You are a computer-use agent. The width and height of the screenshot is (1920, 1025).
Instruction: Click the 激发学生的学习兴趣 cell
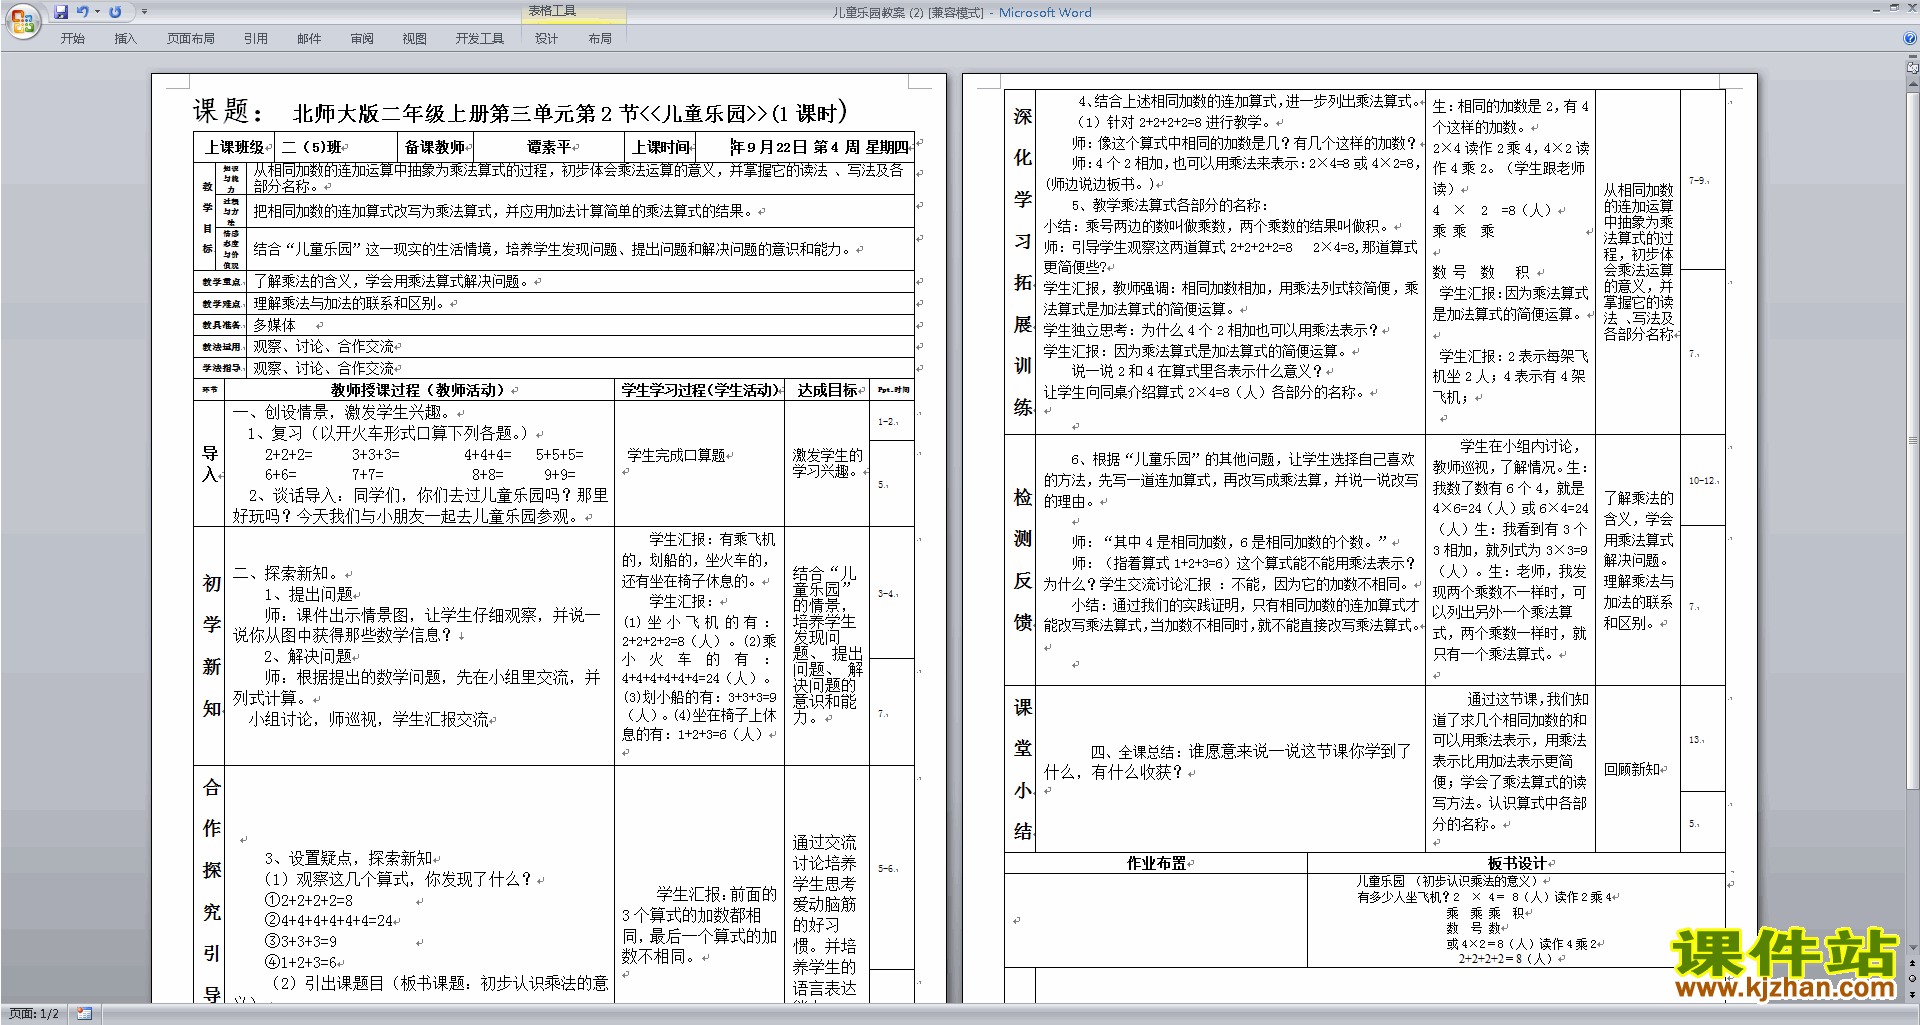pos(826,463)
